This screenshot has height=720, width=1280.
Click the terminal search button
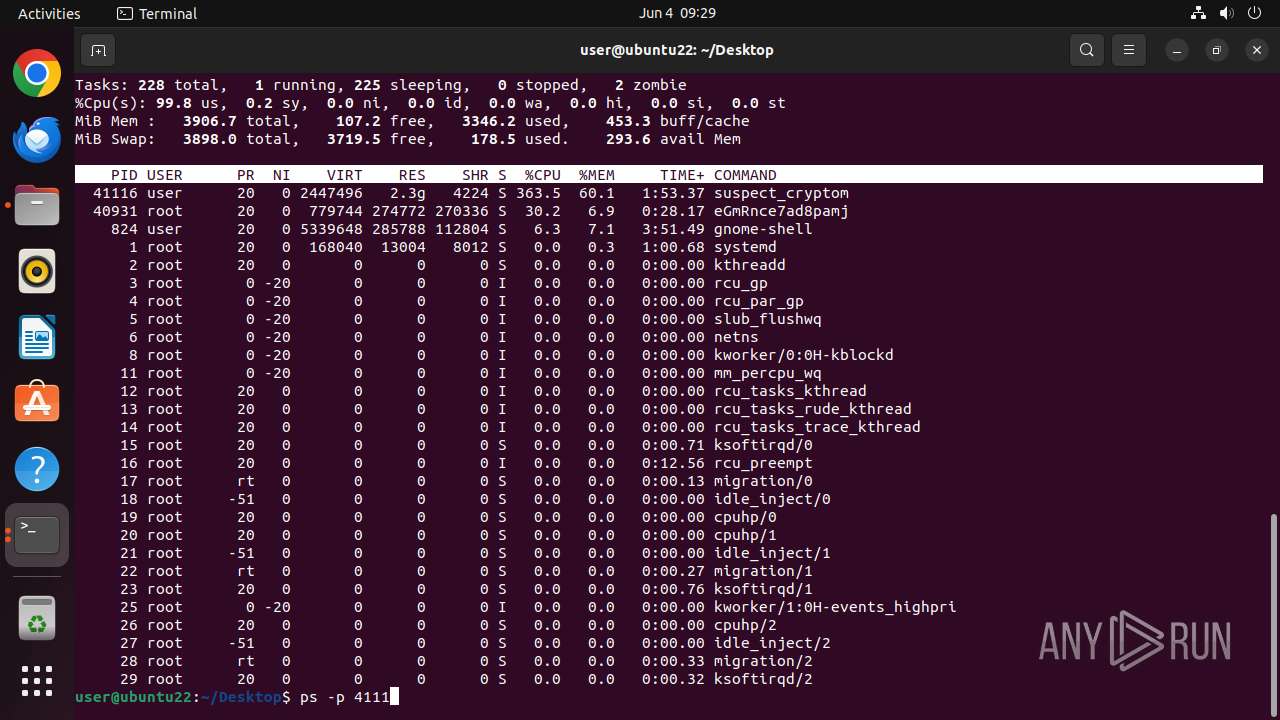1087,50
